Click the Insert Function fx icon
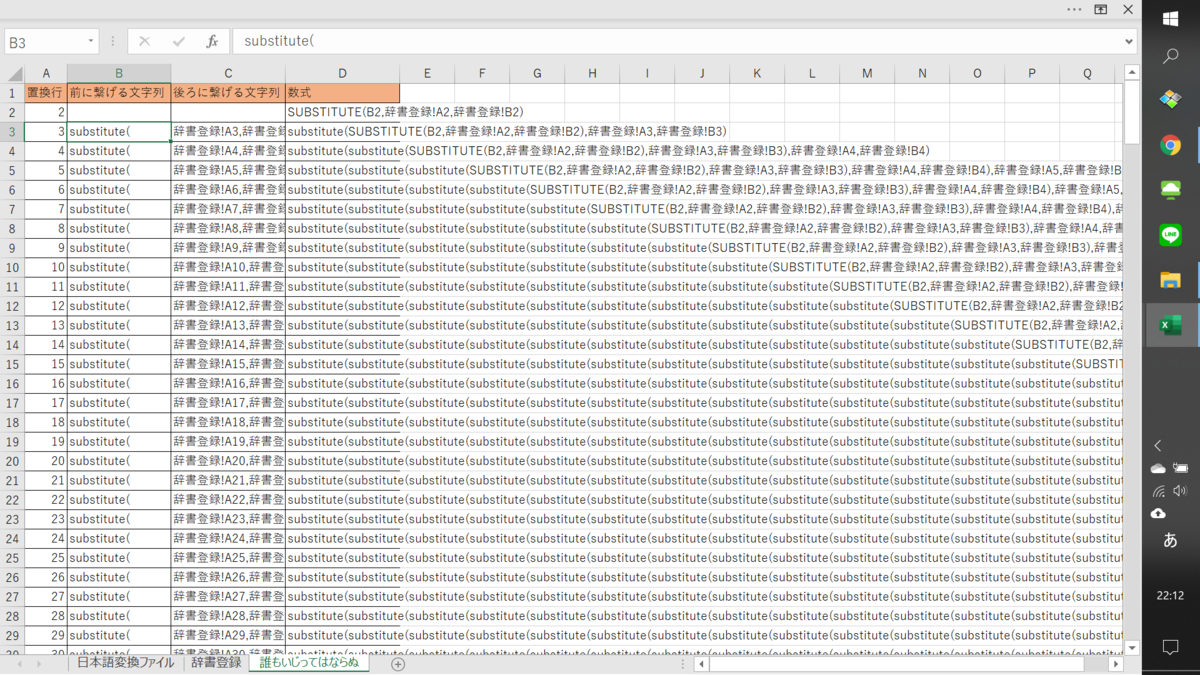1200x675 pixels. tap(212, 42)
